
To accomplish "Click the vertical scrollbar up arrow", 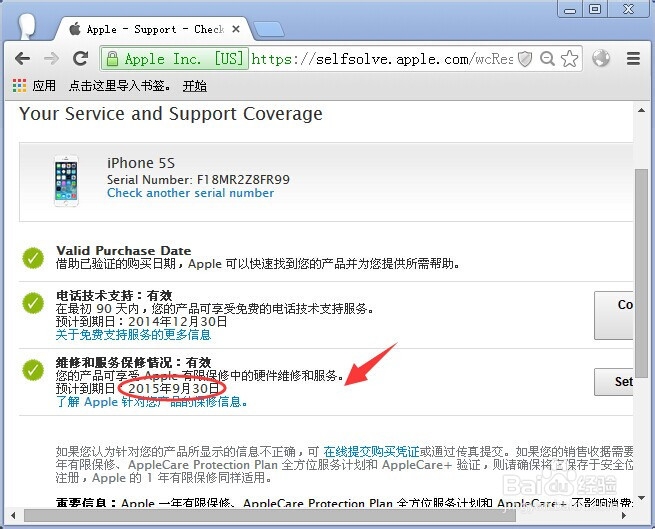I will click(x=641, y=110).
